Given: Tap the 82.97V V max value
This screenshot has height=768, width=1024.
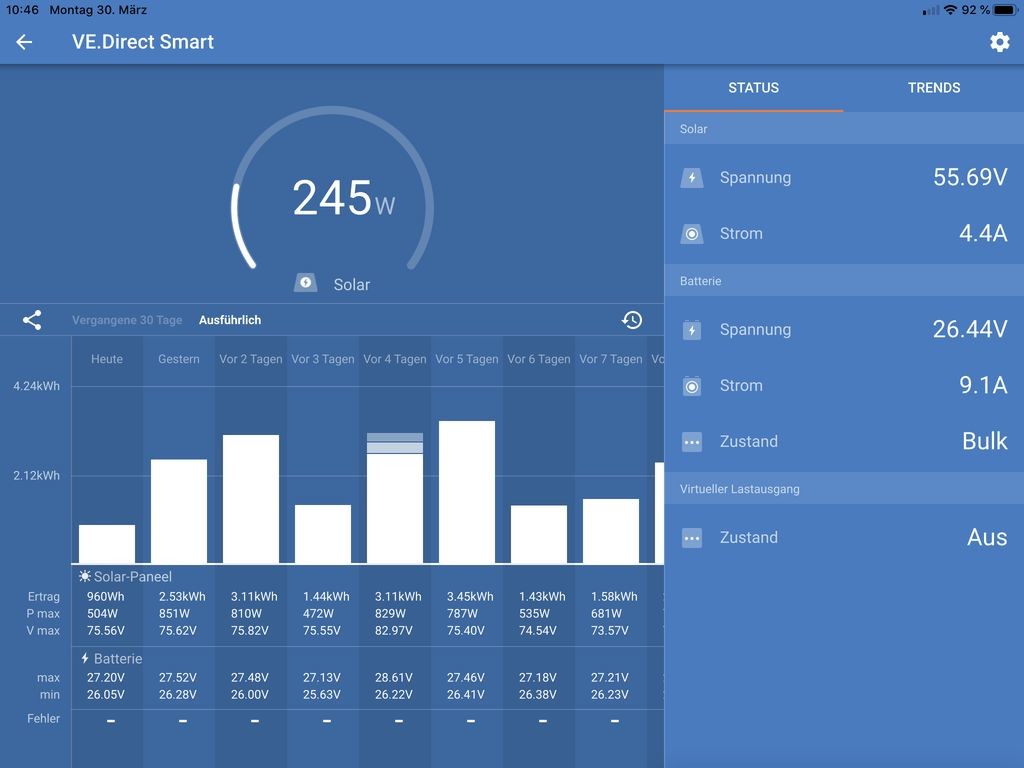Looking at the screenshot, I should [x=393, y=630].
